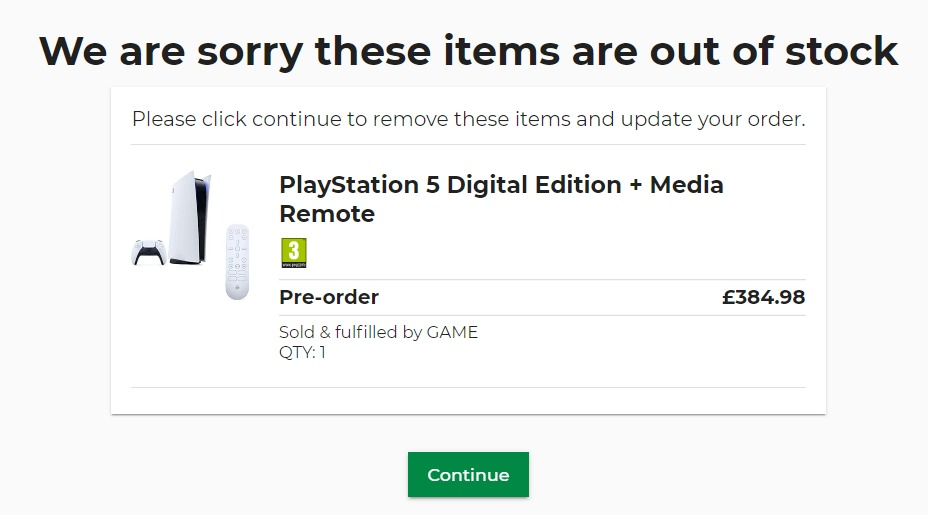928x515 pixels.
Task: Click the Media Remote picture
Action: [x=237, y=261]
